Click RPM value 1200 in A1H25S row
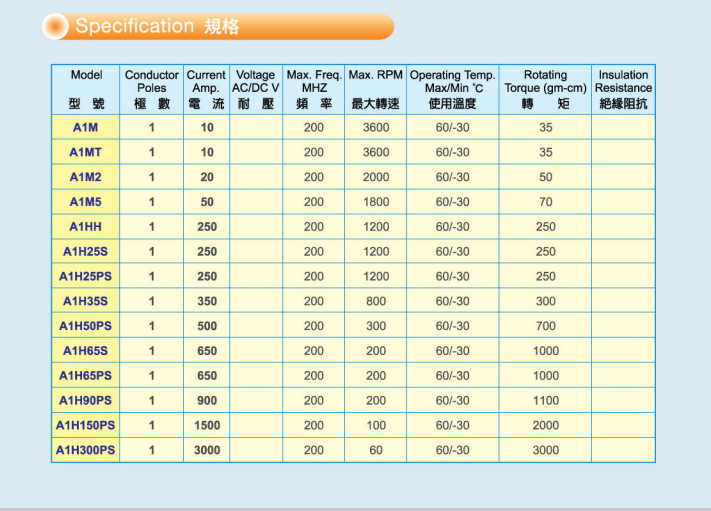 pos(376,252)
